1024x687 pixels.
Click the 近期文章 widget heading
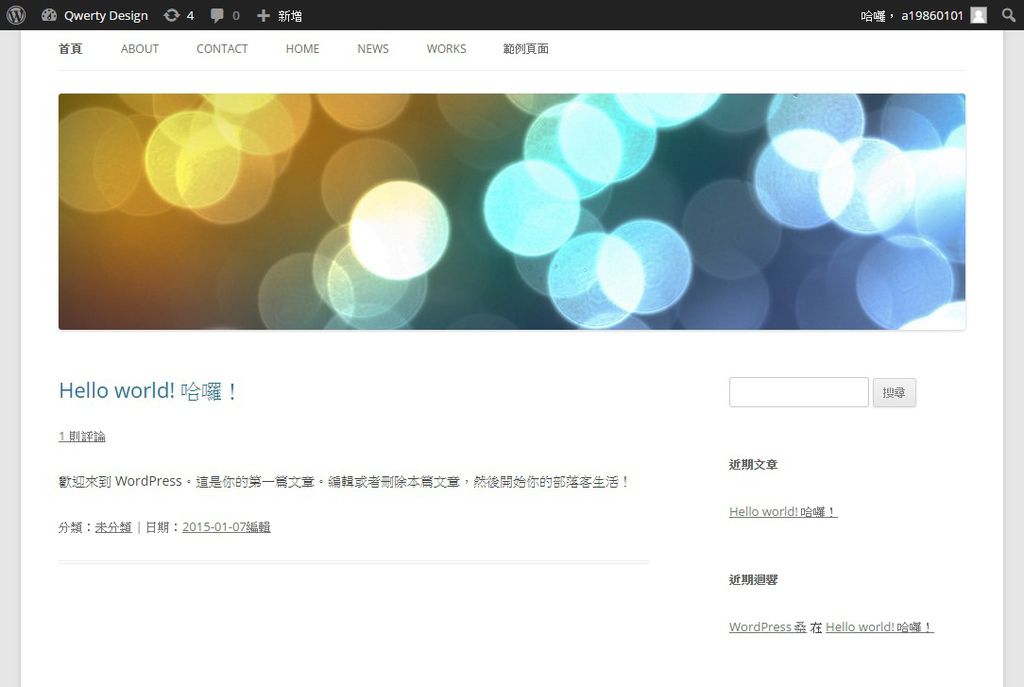point(754,464)
